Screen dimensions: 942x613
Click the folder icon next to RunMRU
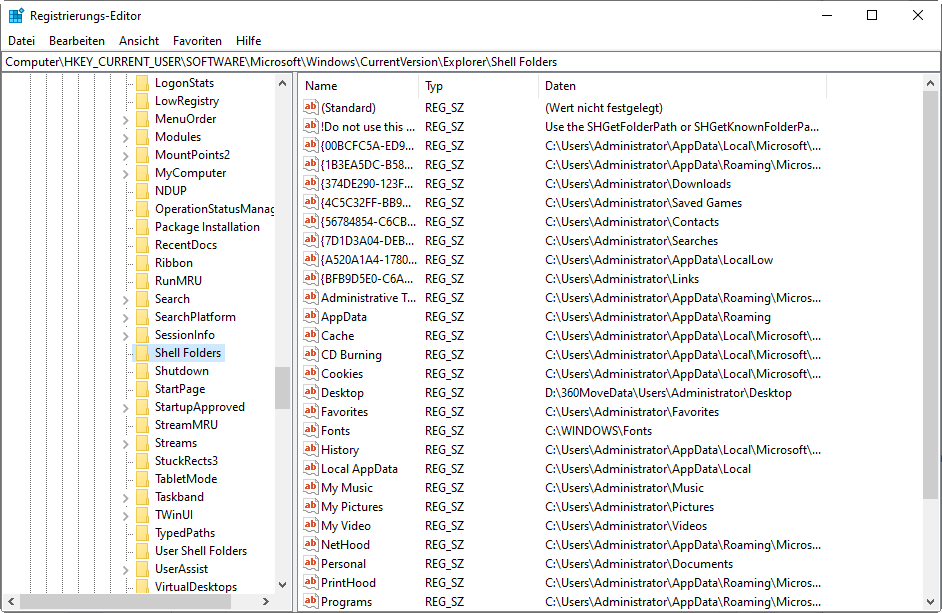pos(142,281)
